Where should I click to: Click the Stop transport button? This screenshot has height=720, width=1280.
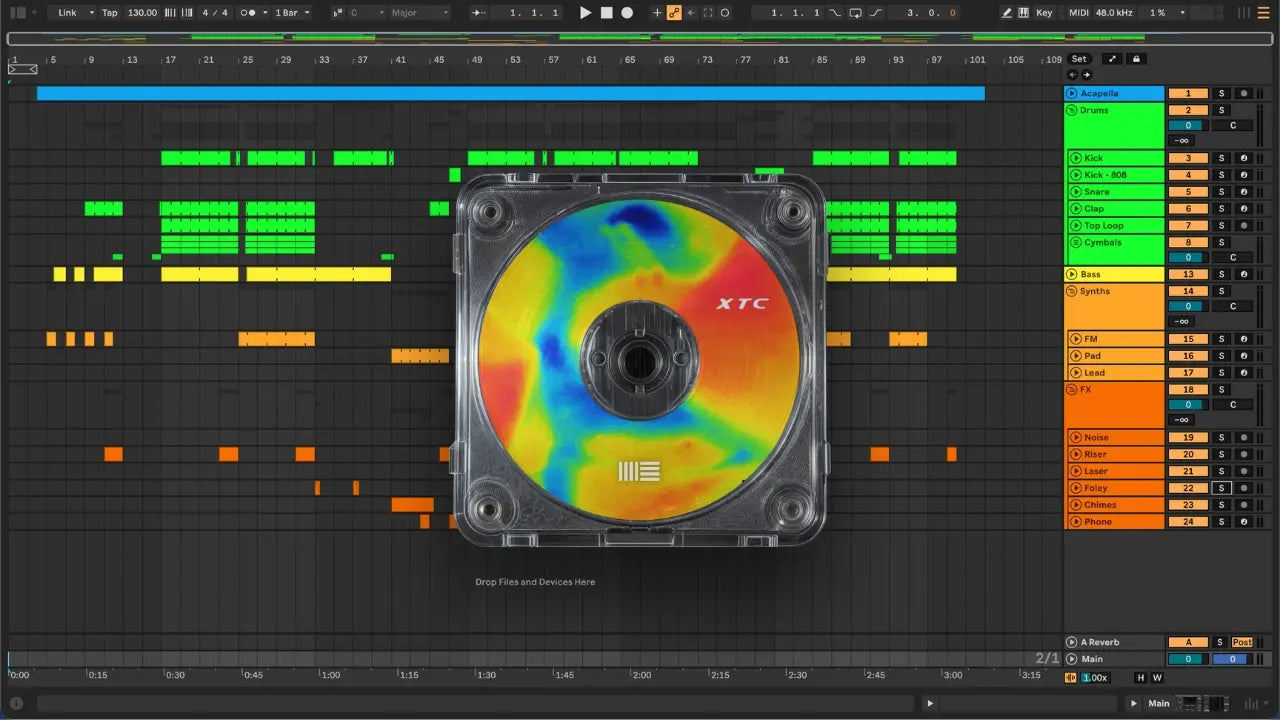[x=607, y=13]
